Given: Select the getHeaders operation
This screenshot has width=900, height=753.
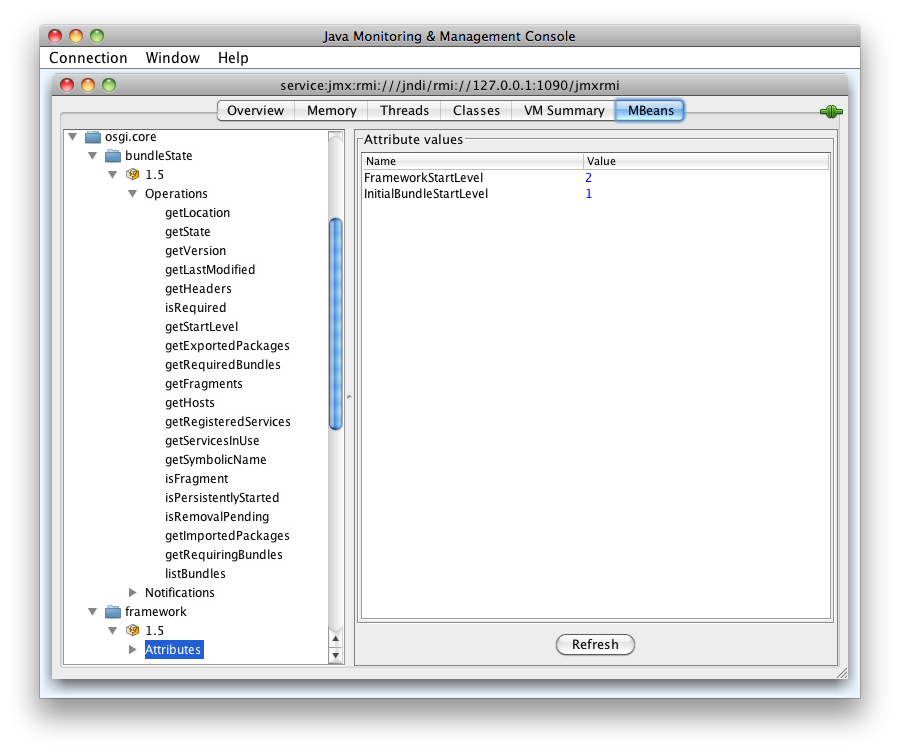Looking at the screenshot, I should tap(199, 289).
